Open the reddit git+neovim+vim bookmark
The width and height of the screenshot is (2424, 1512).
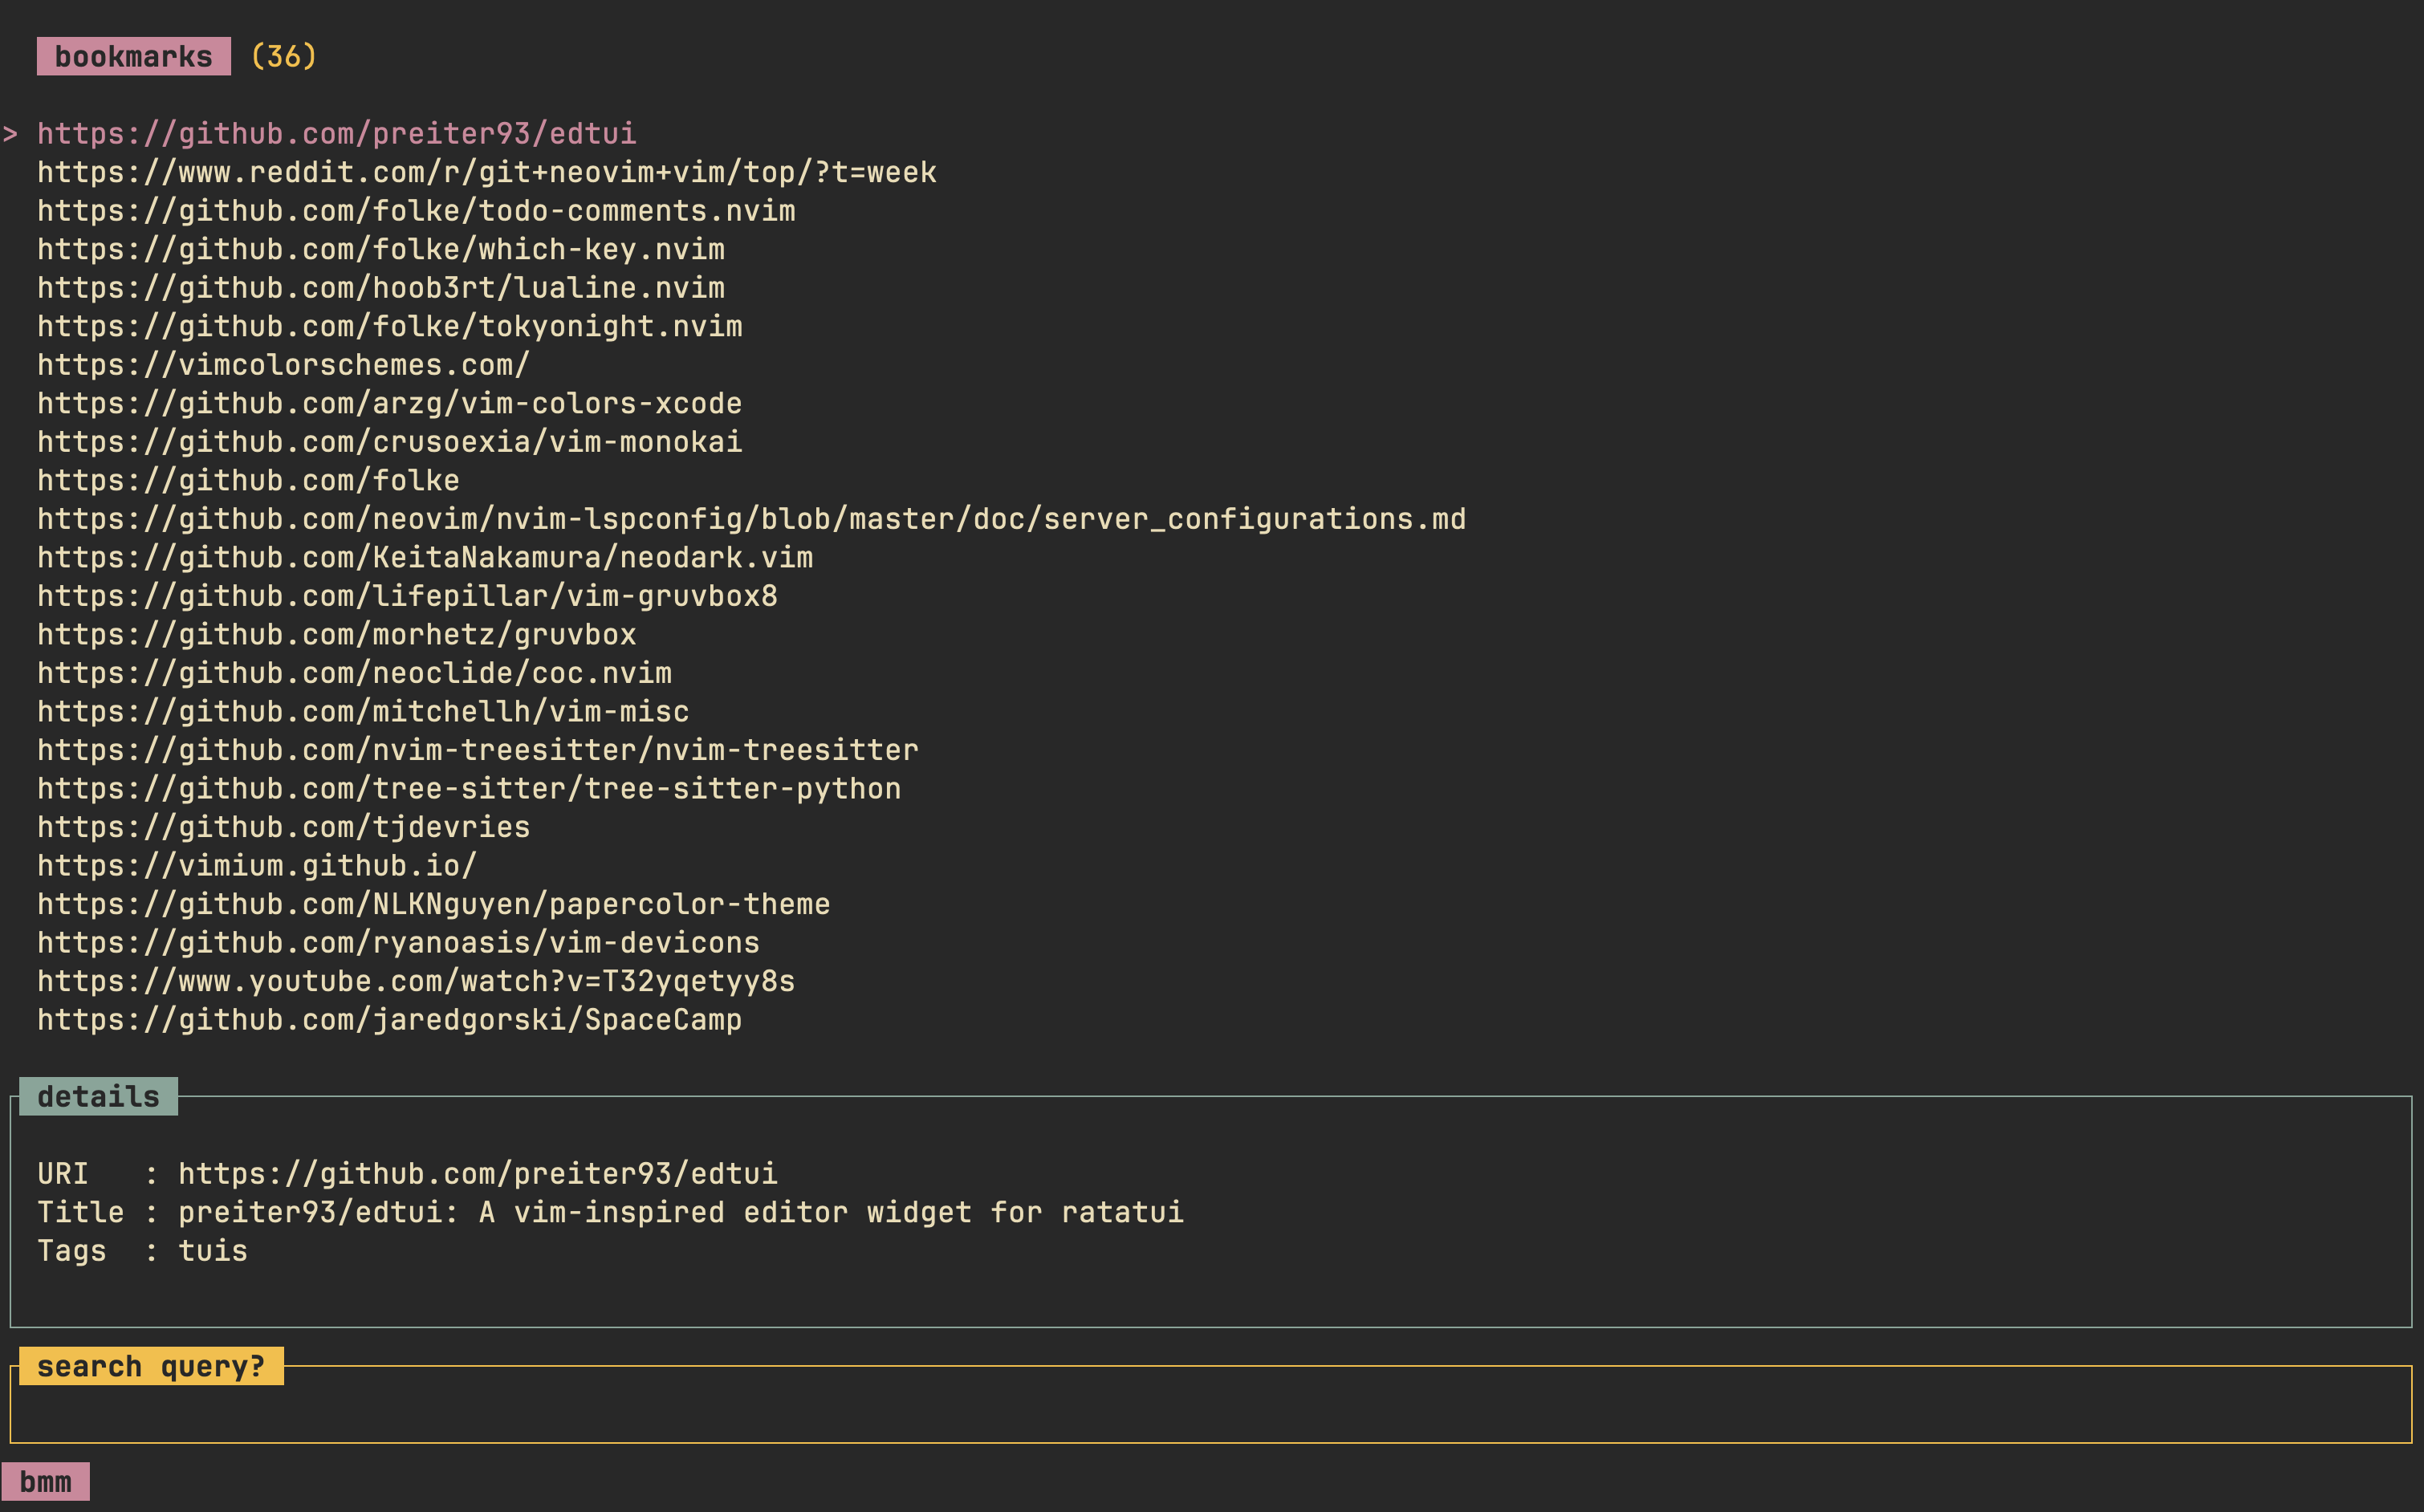[486, 172]
